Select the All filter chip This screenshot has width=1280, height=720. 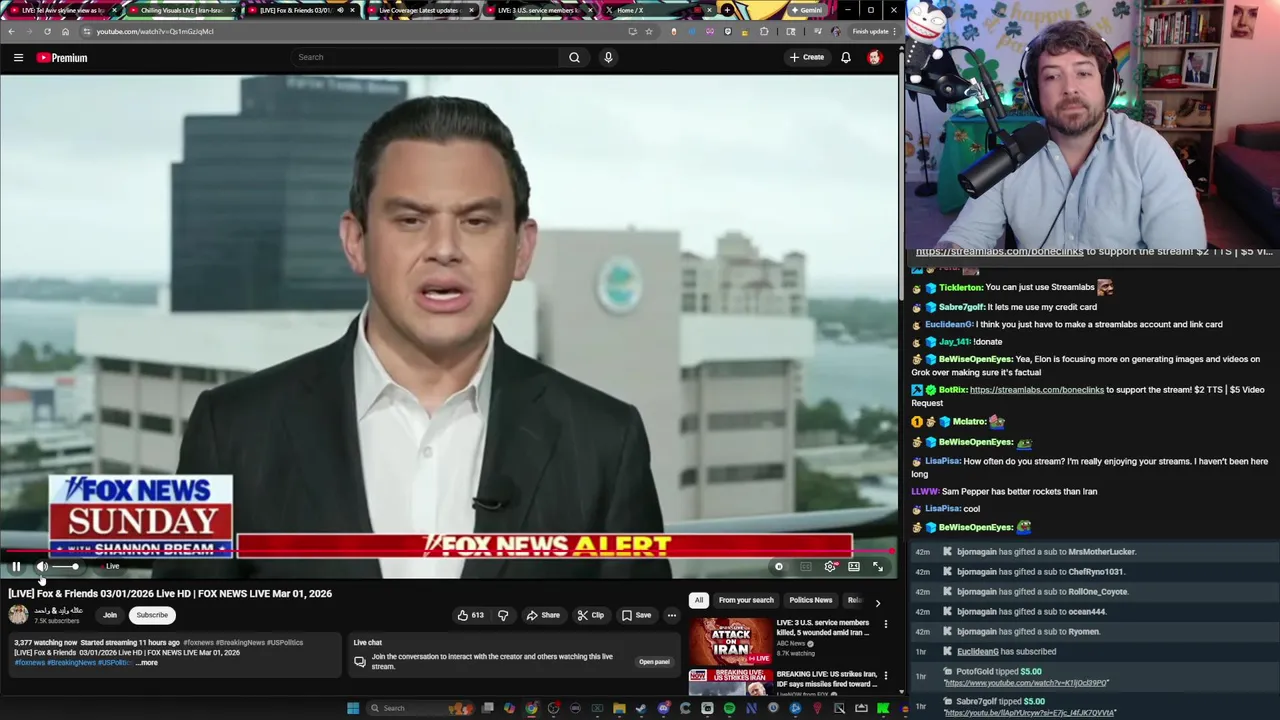[x=699, y=600]
